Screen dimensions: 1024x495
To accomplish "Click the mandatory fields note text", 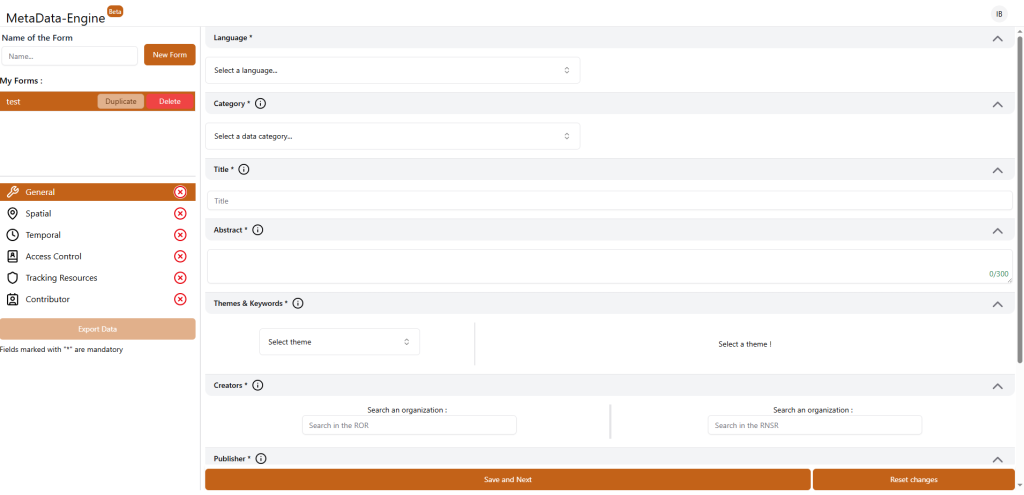I will (61, 349).
